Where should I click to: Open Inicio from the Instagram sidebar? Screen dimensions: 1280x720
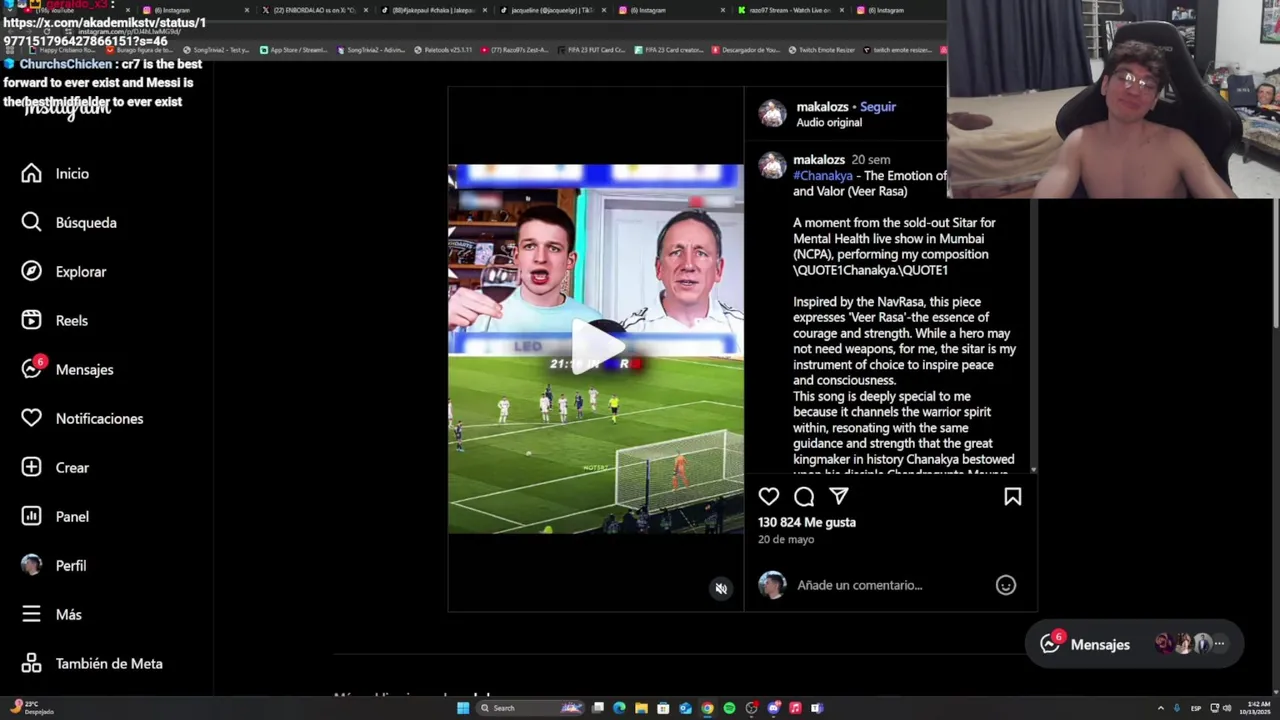(55, 173)
